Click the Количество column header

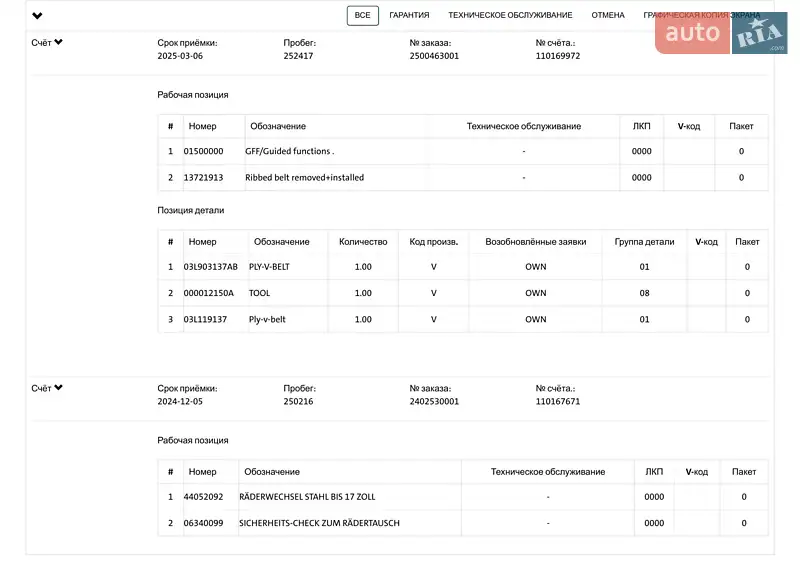pos(363,241)
